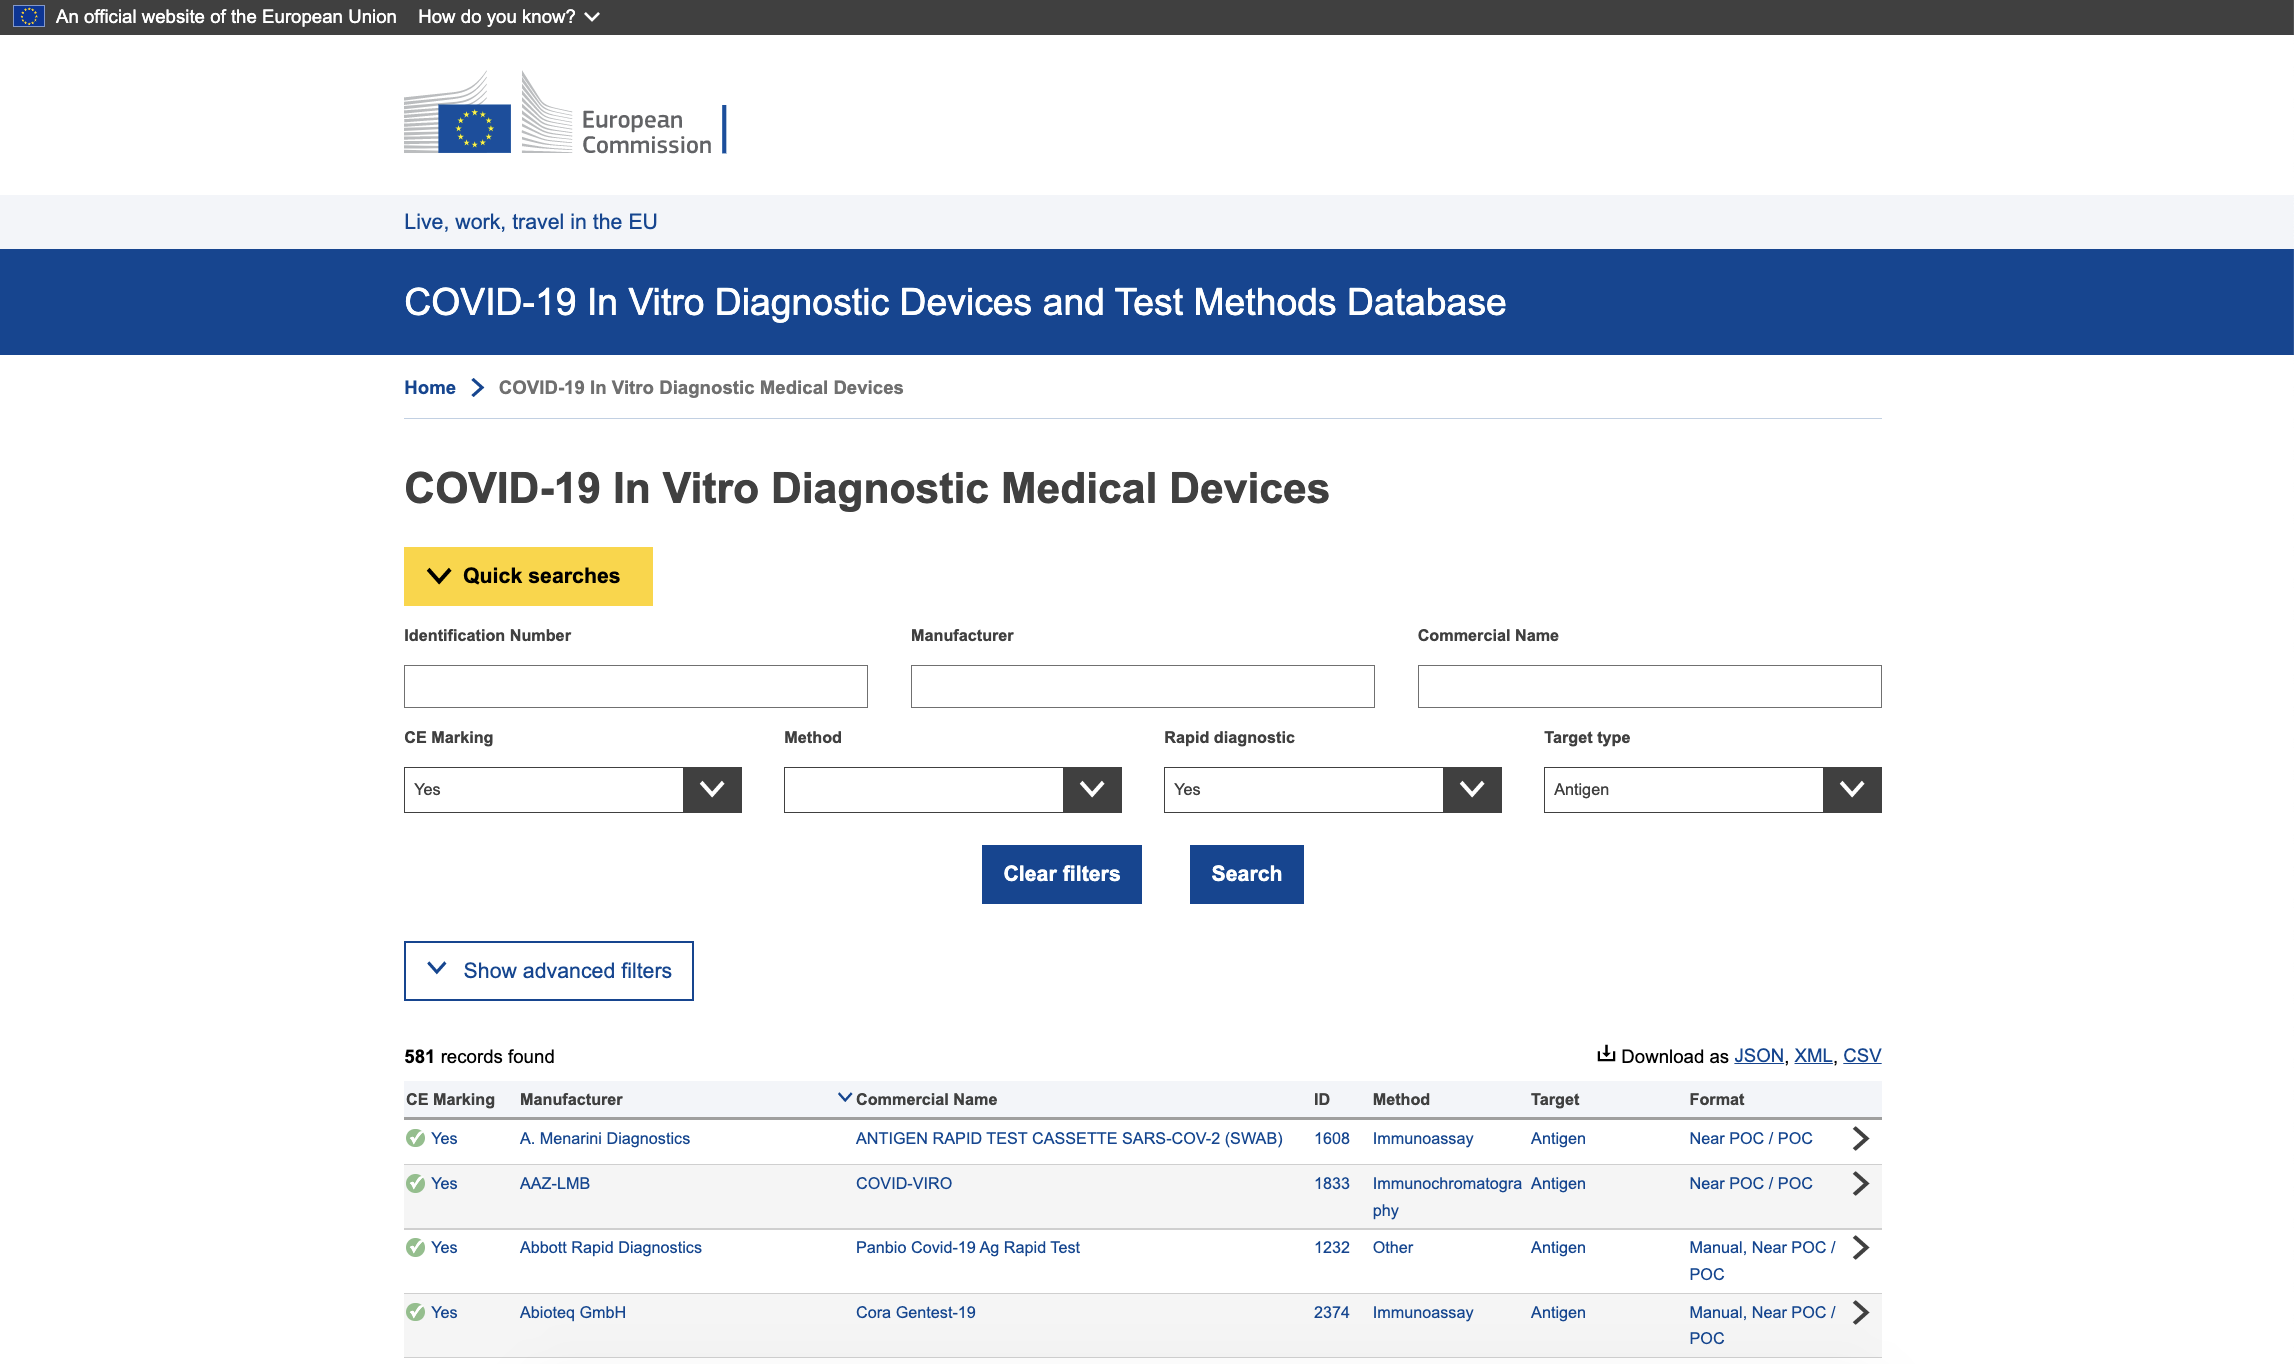Open details arrow for AAZ-LMB row
Image resolution: width=2294 pixels, height=1364 pixels.
(1860, 1184)
